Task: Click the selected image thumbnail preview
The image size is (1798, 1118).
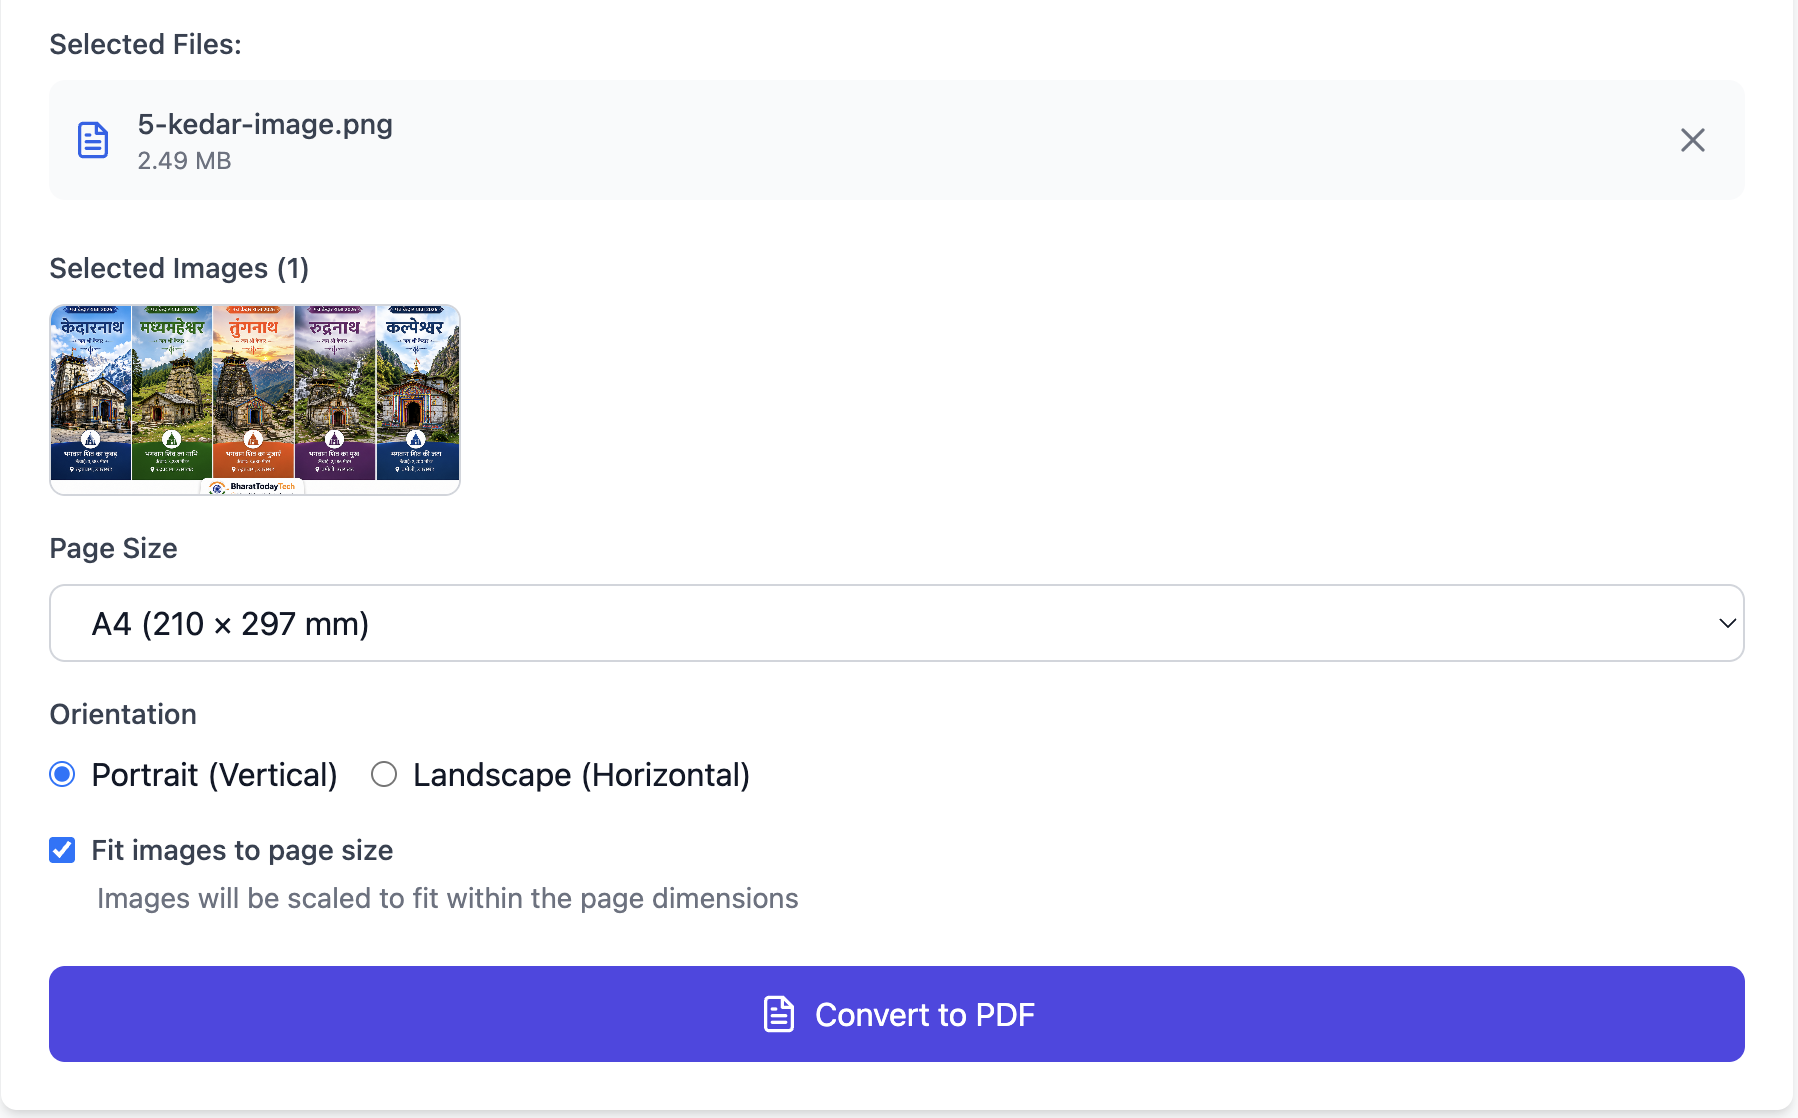Action: [255, 400]
